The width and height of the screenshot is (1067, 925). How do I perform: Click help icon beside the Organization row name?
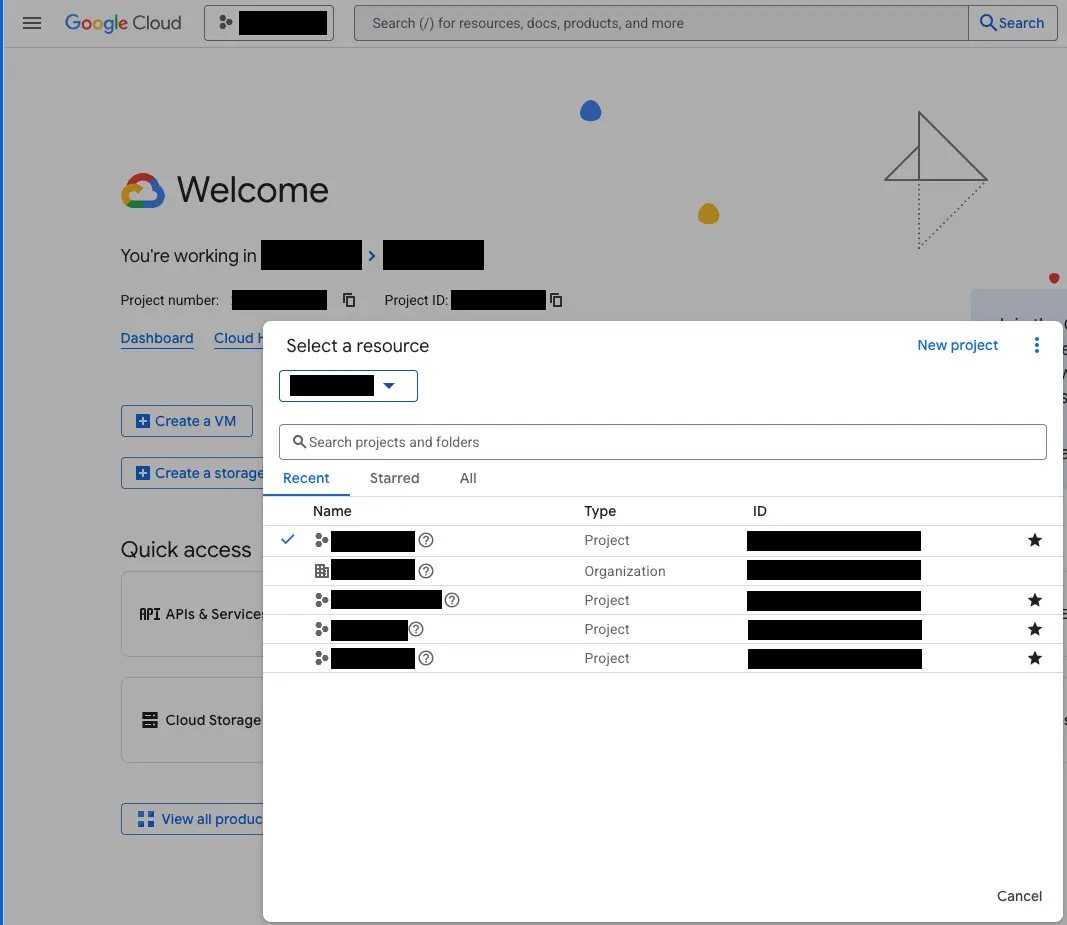(x=426, y=571)
